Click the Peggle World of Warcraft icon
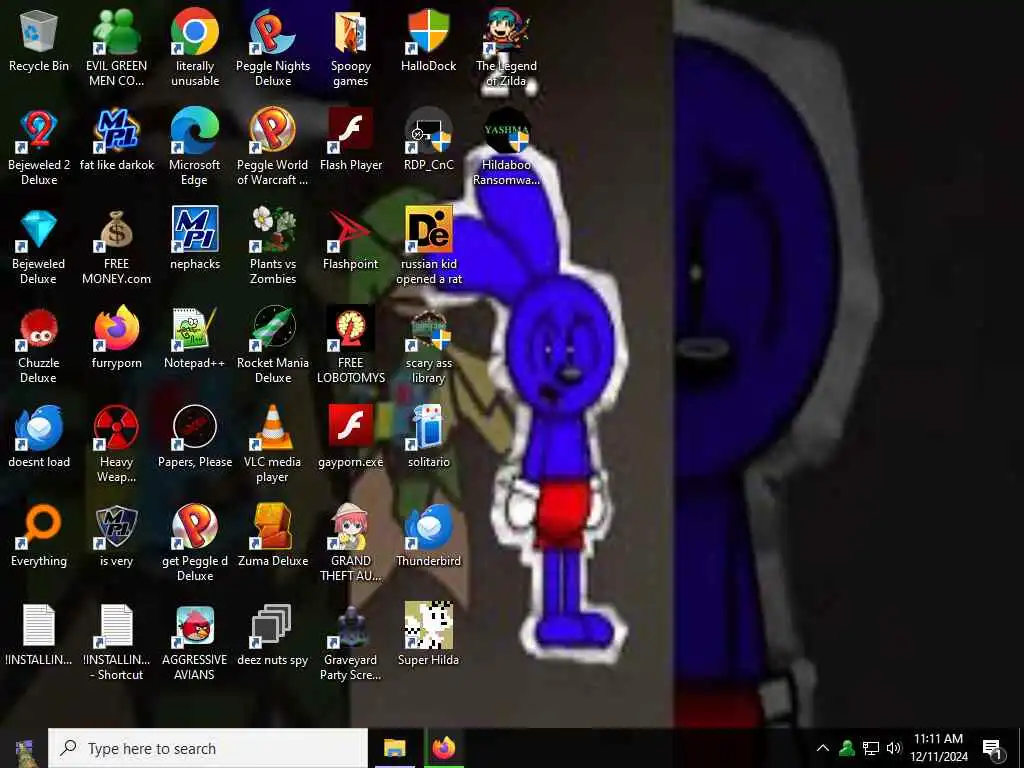Viewport: 1024px width, 768px height. [272, 131]
